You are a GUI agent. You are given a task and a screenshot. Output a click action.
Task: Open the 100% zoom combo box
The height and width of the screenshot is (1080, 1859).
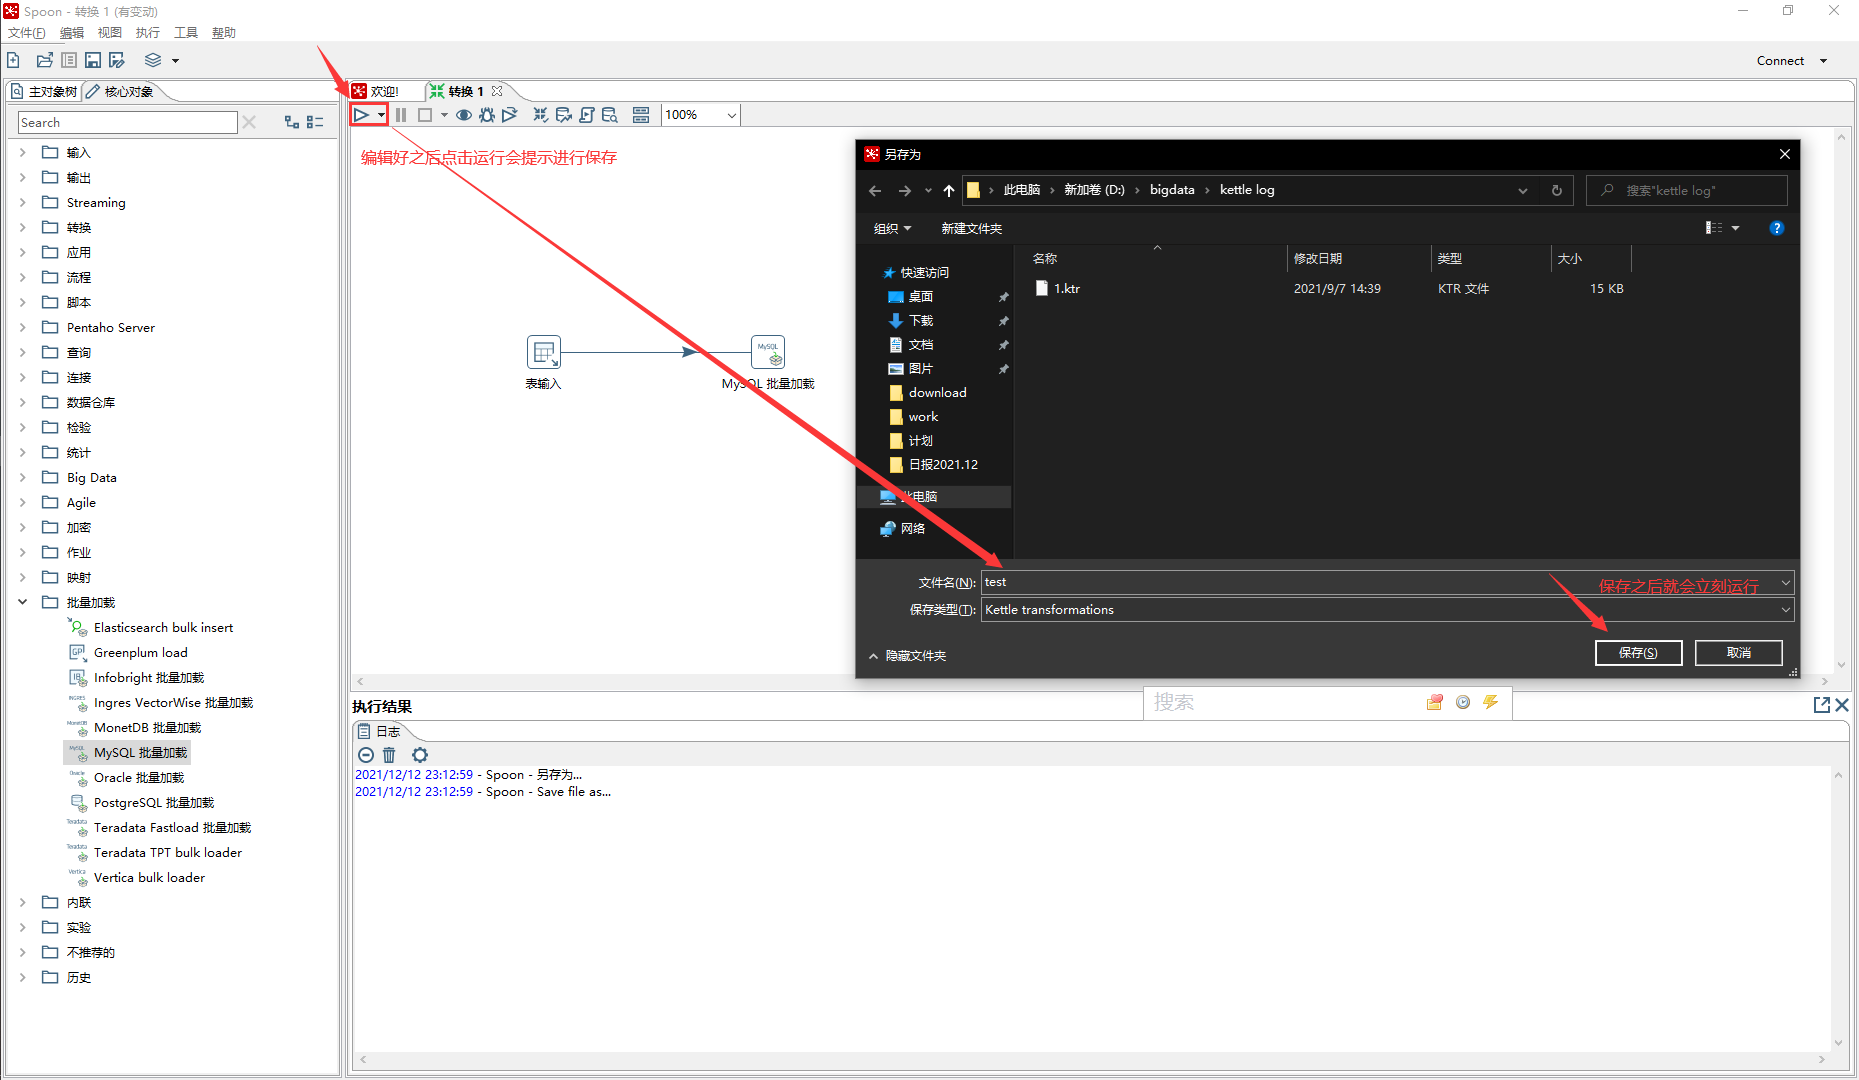701,115
